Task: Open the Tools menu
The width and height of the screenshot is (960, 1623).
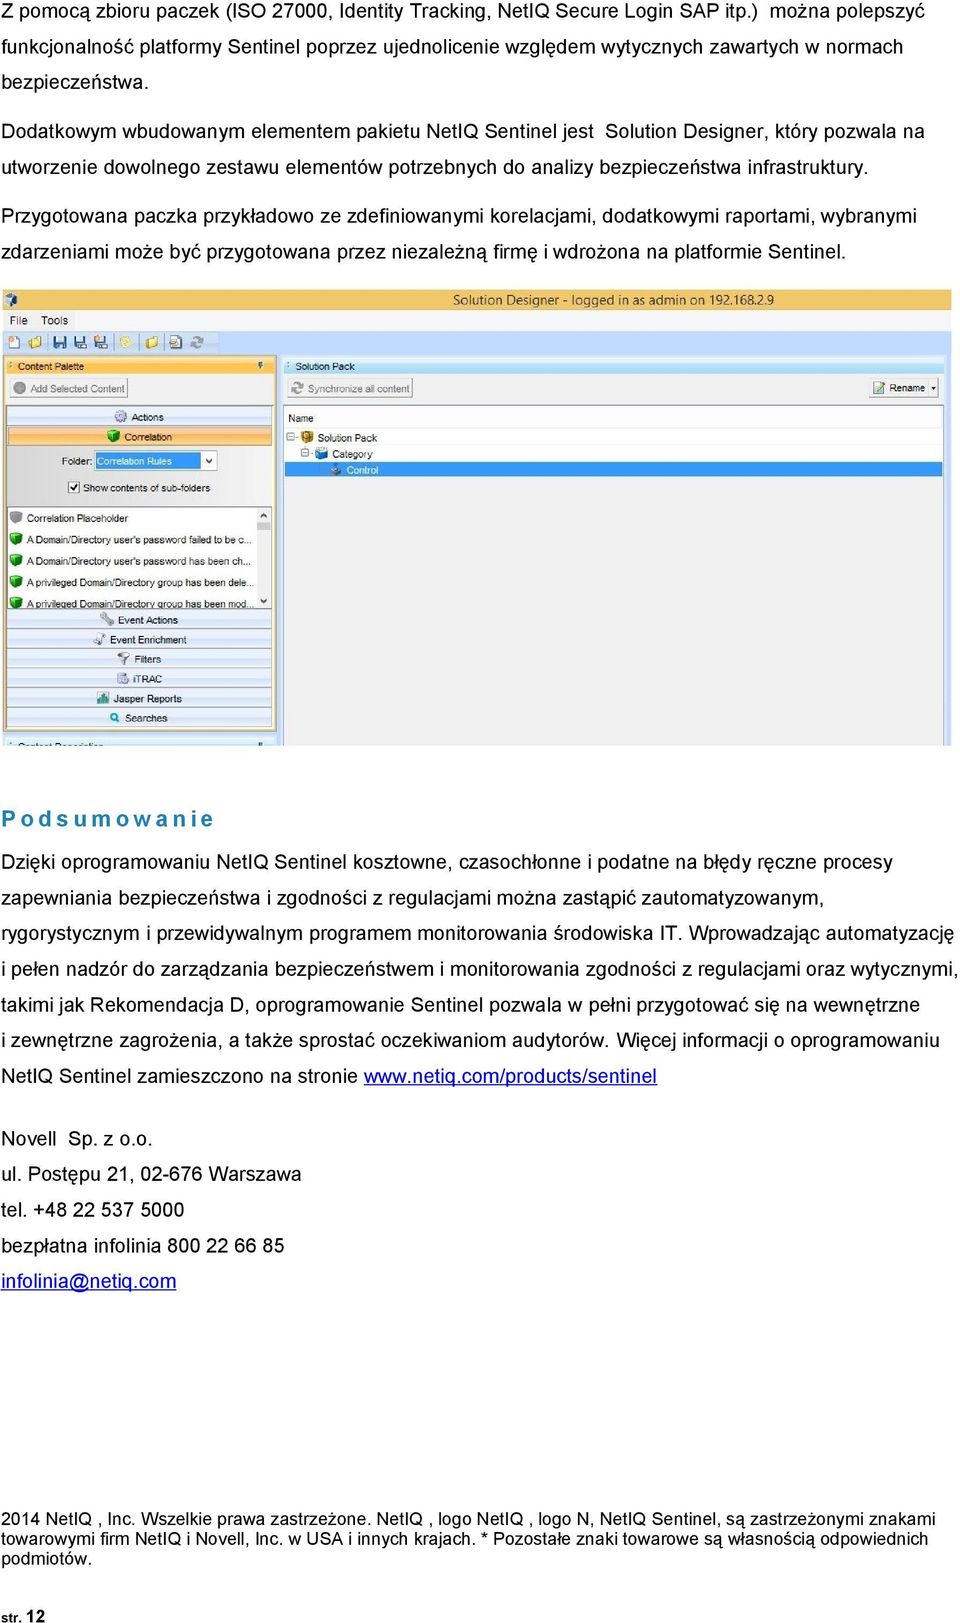Action: pos(54,321)
